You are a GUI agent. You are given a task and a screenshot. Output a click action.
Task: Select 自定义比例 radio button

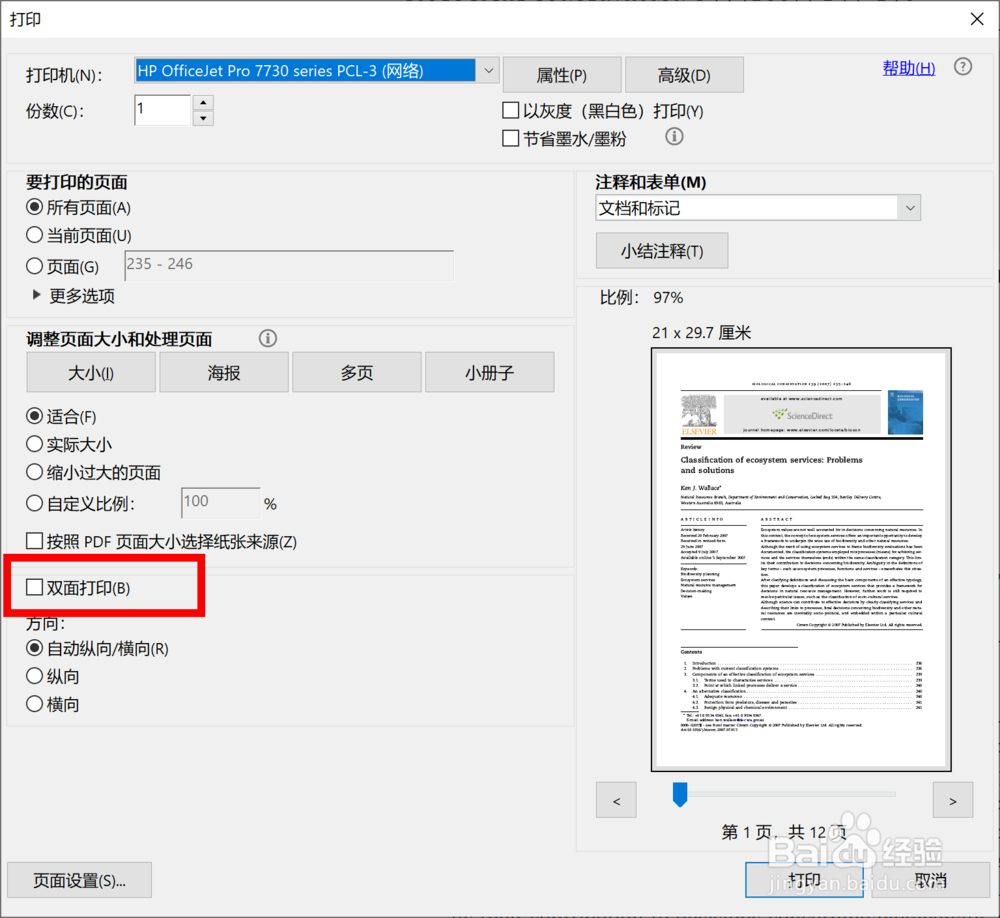[x=34, y=503]
